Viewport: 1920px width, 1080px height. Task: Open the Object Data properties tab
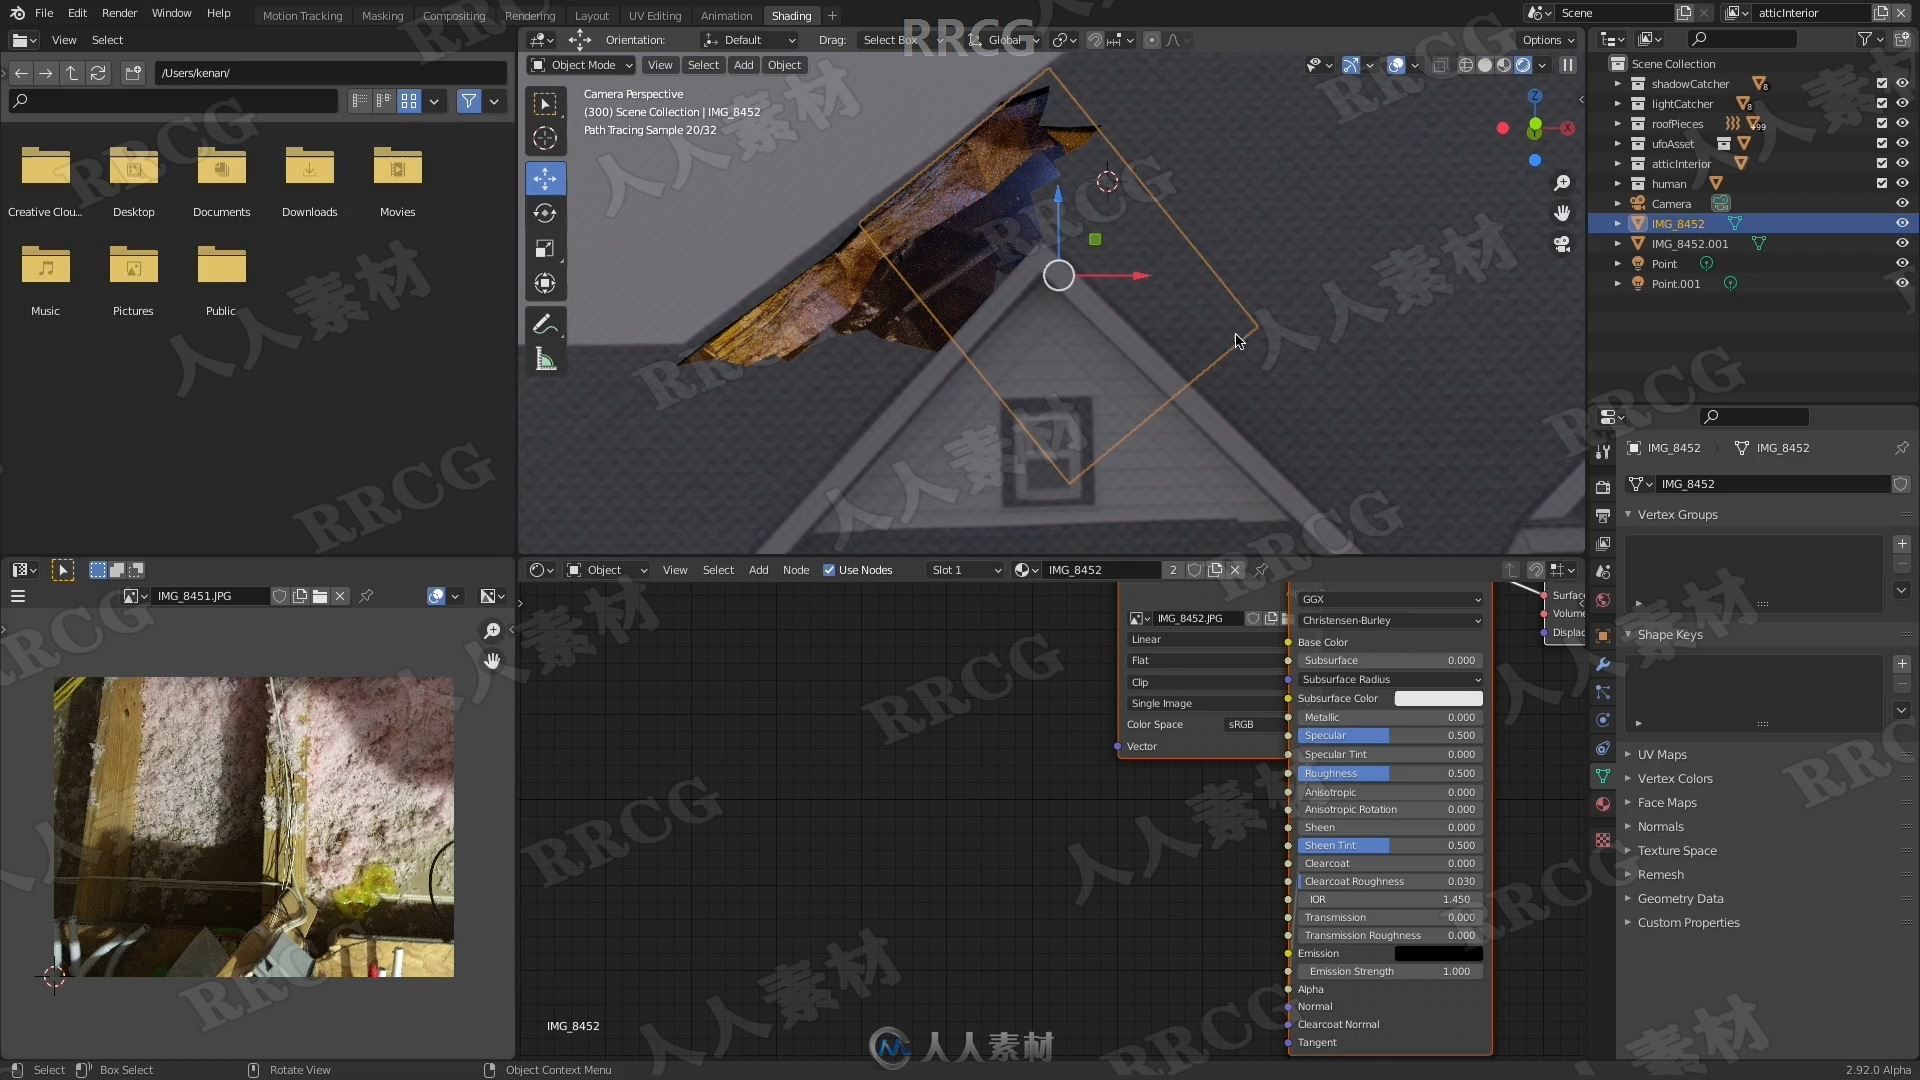click(x=1603, y=776)
